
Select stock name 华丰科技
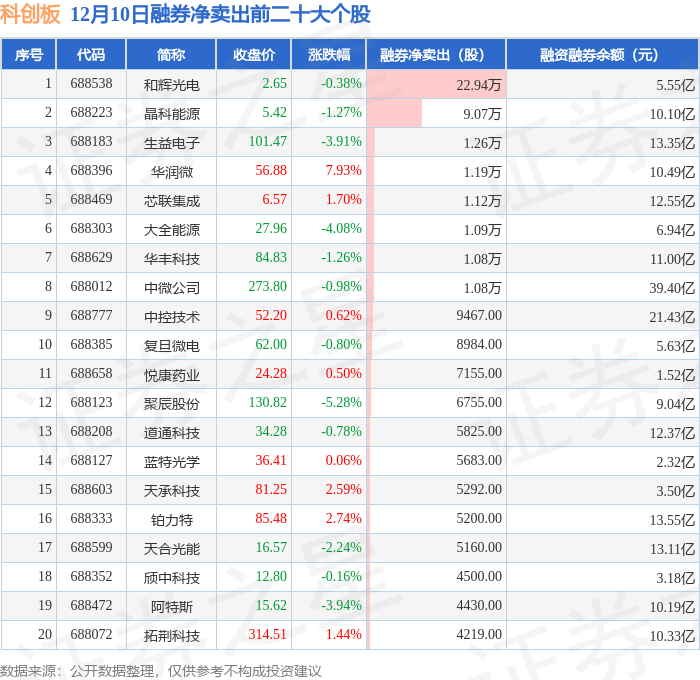pyautogui.click(x=171, y=259)
